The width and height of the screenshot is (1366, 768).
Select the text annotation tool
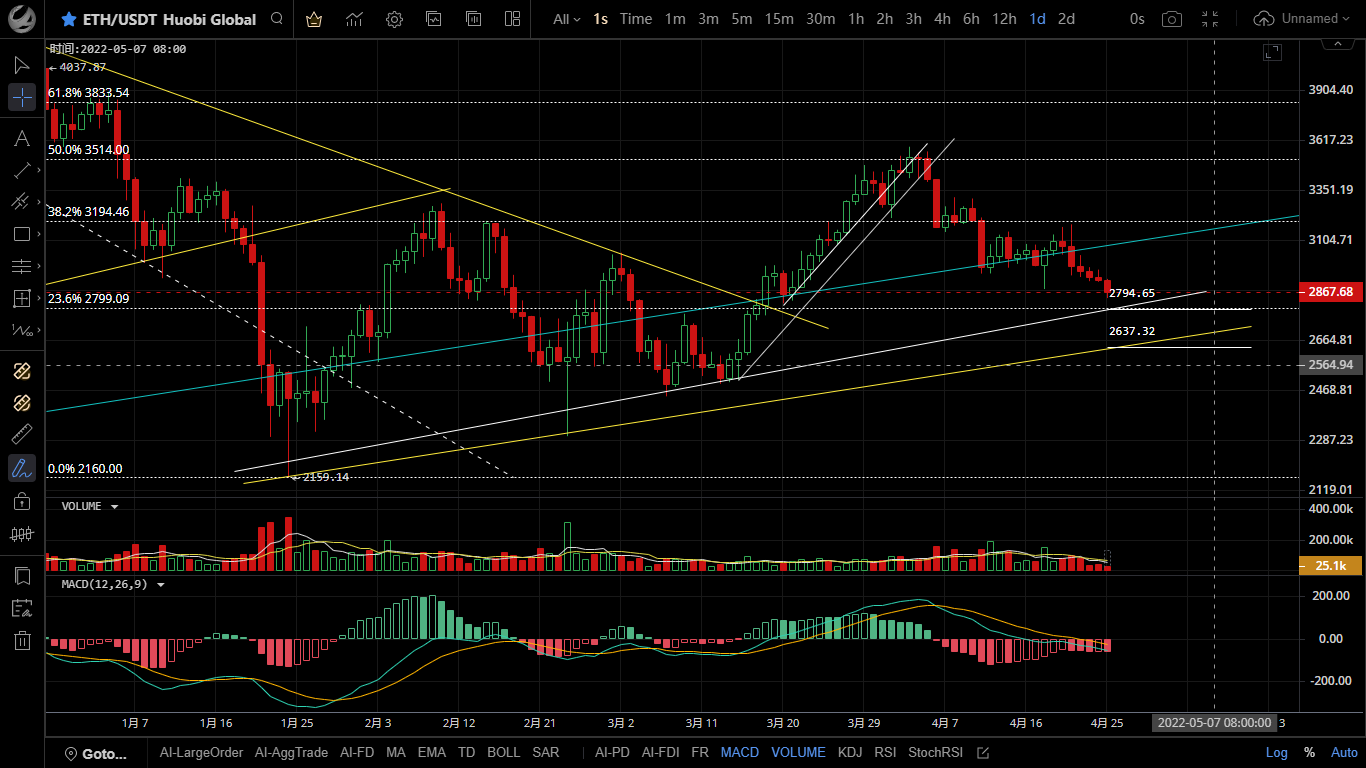pos(21,138)
